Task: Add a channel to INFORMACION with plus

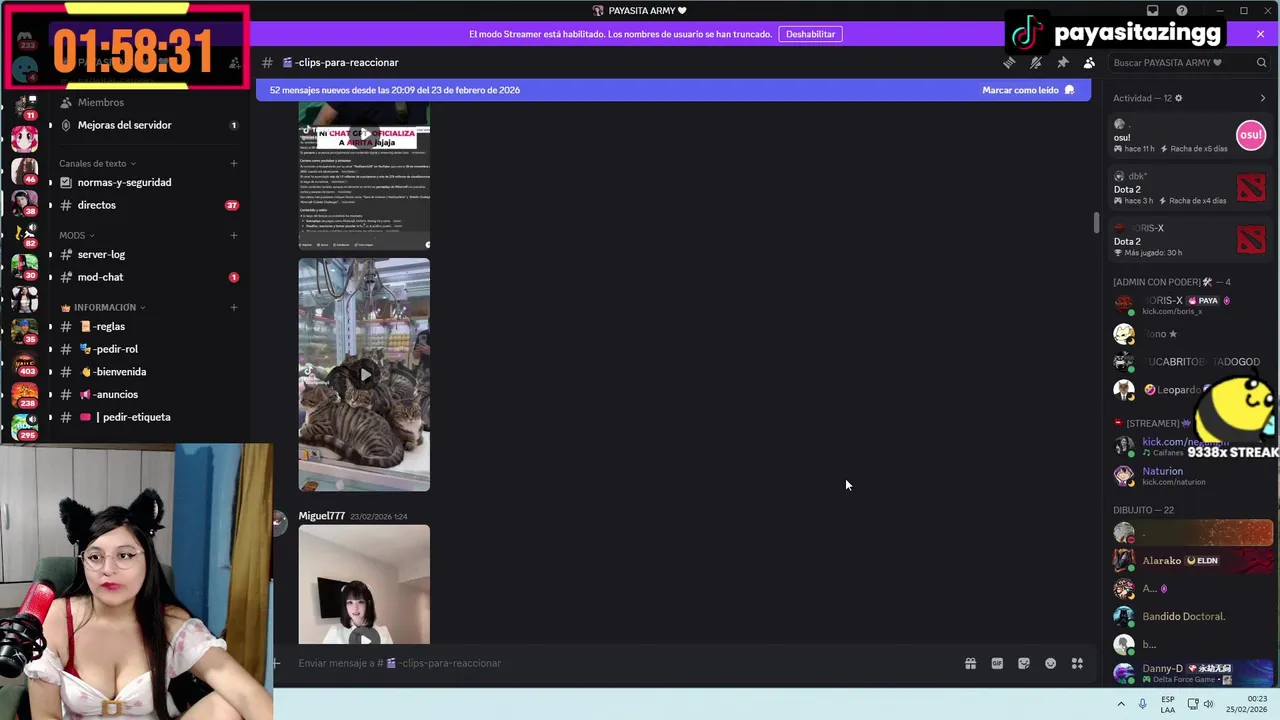Action: (x=234, y=307)
